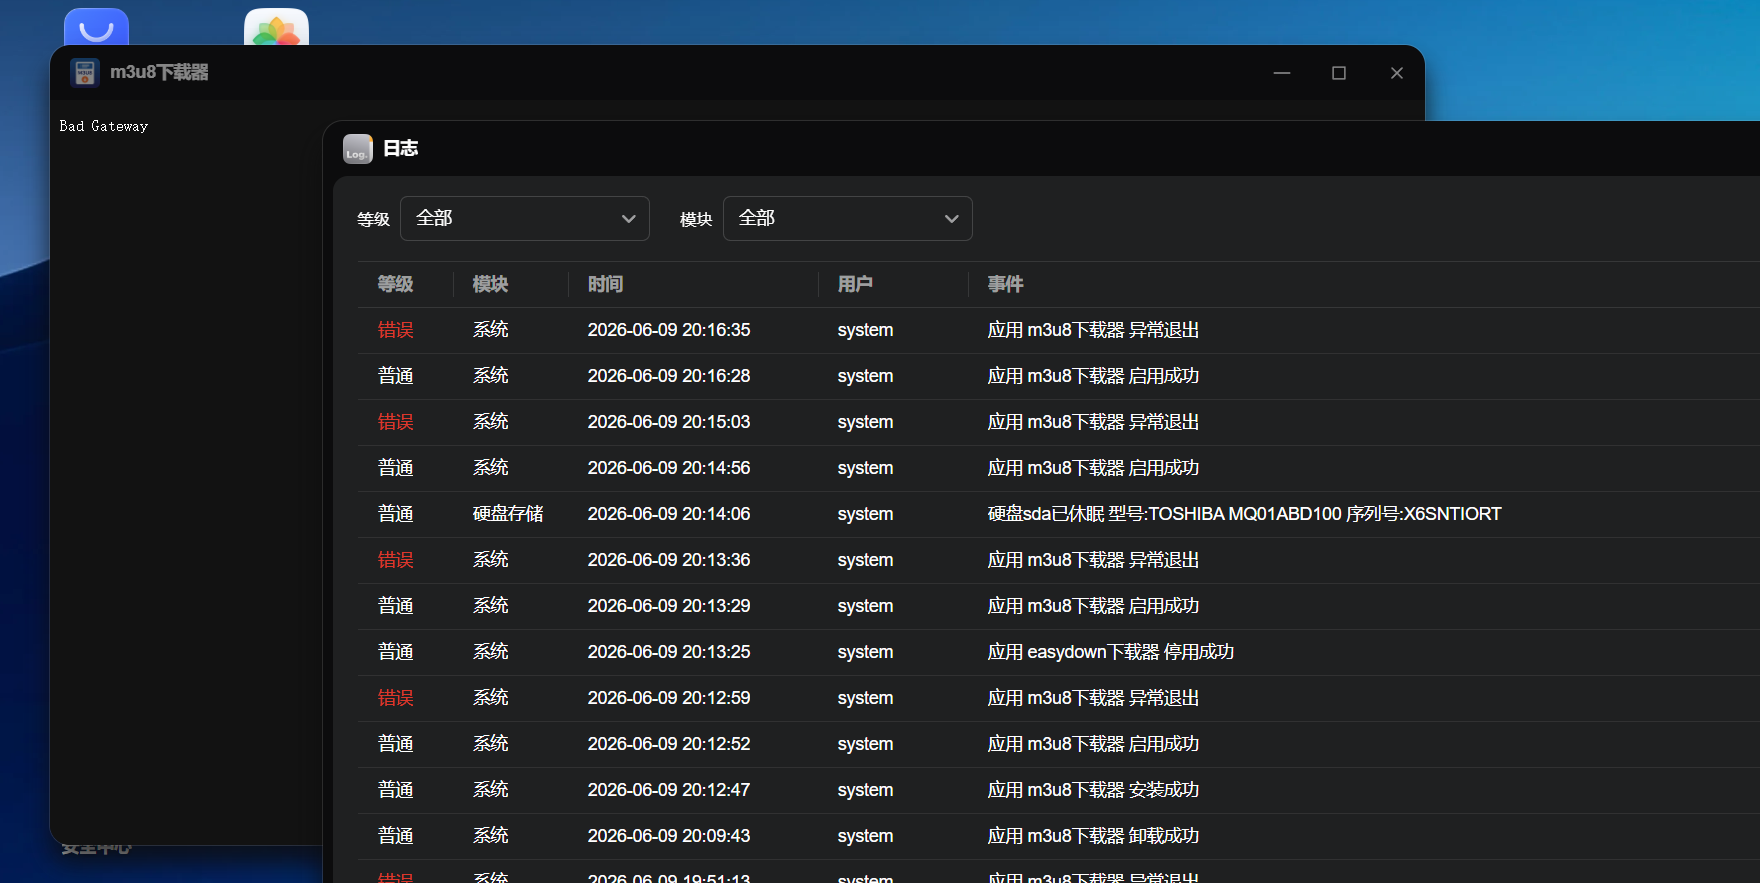Click the 时间 column header

point(606,284)
